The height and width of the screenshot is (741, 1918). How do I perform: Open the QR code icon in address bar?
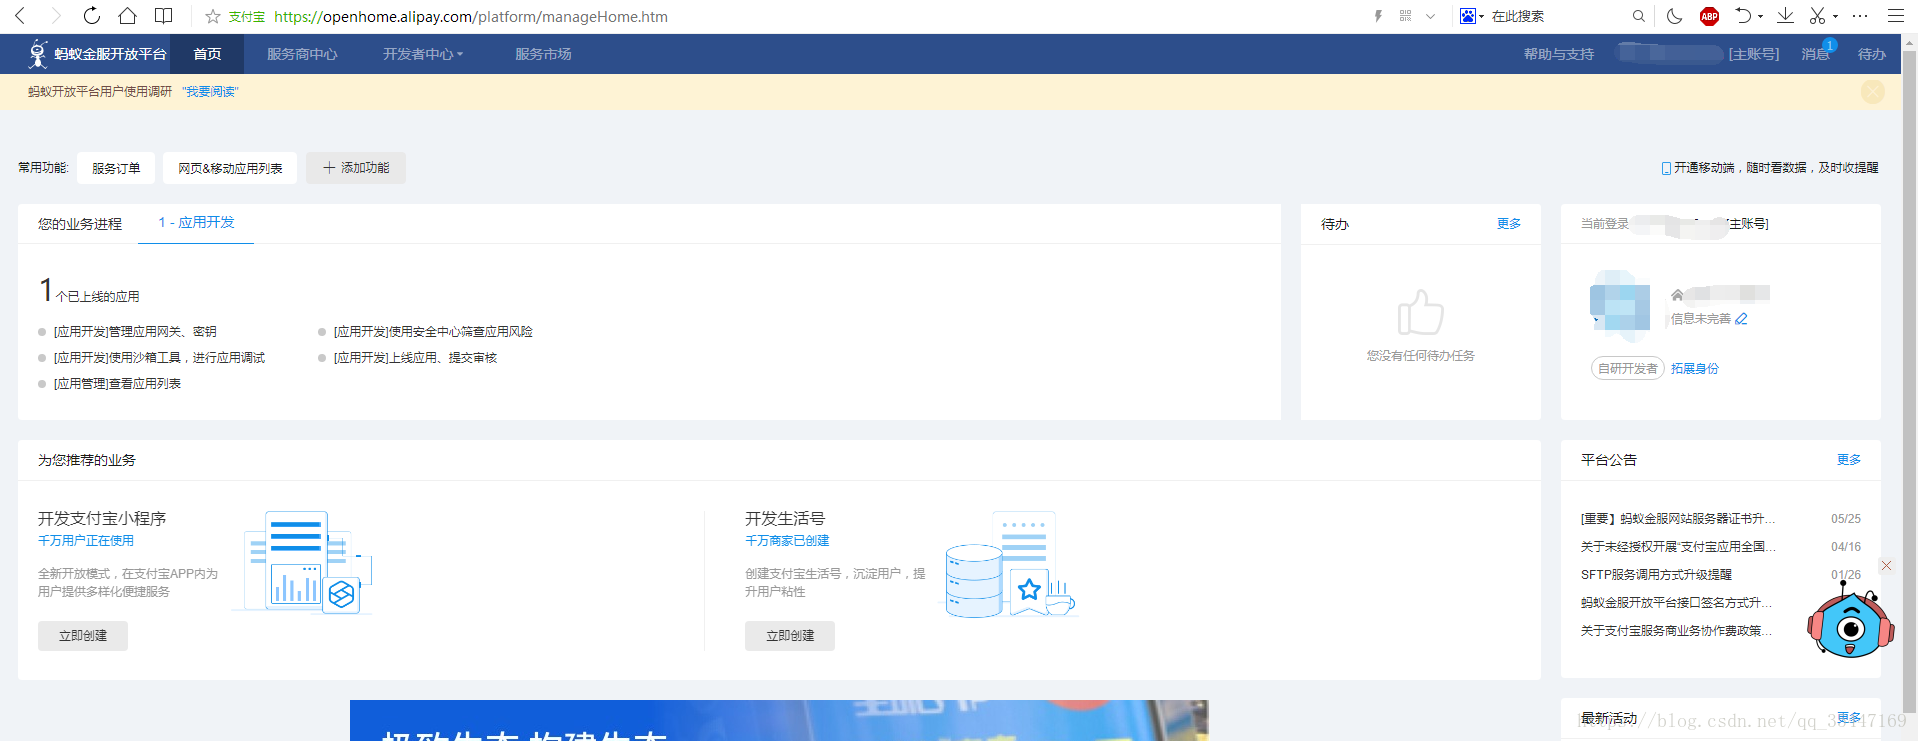1405,16
